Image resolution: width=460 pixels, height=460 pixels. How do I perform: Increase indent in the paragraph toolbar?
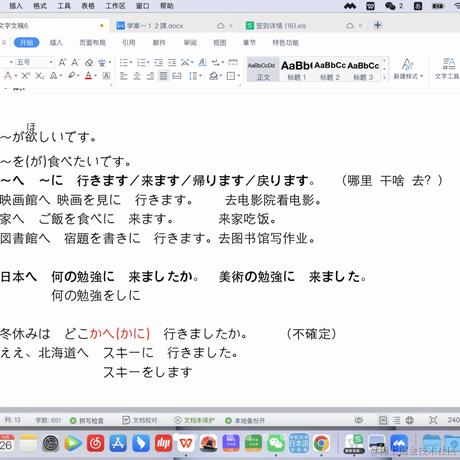click(172, 62)
